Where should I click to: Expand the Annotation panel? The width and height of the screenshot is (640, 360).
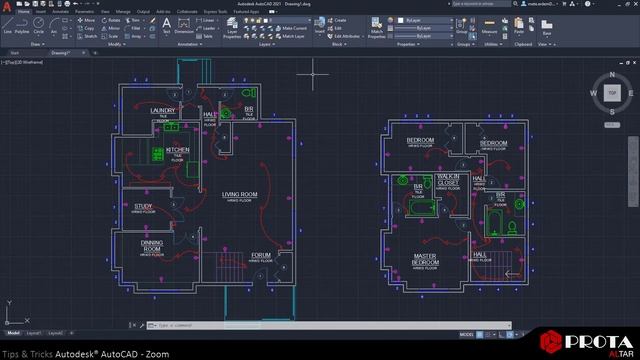pyautogui.click(x=189, y=44)
